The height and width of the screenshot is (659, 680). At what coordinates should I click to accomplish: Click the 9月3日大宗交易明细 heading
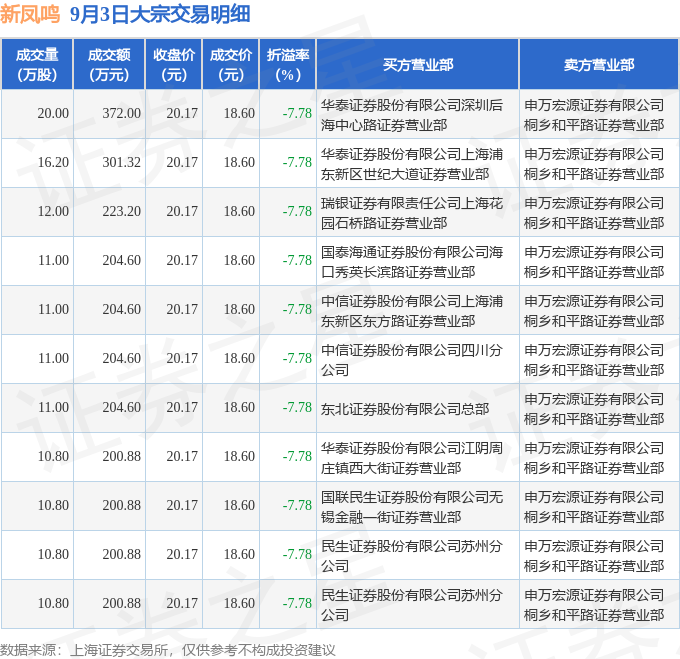click(x=160, y=14)
